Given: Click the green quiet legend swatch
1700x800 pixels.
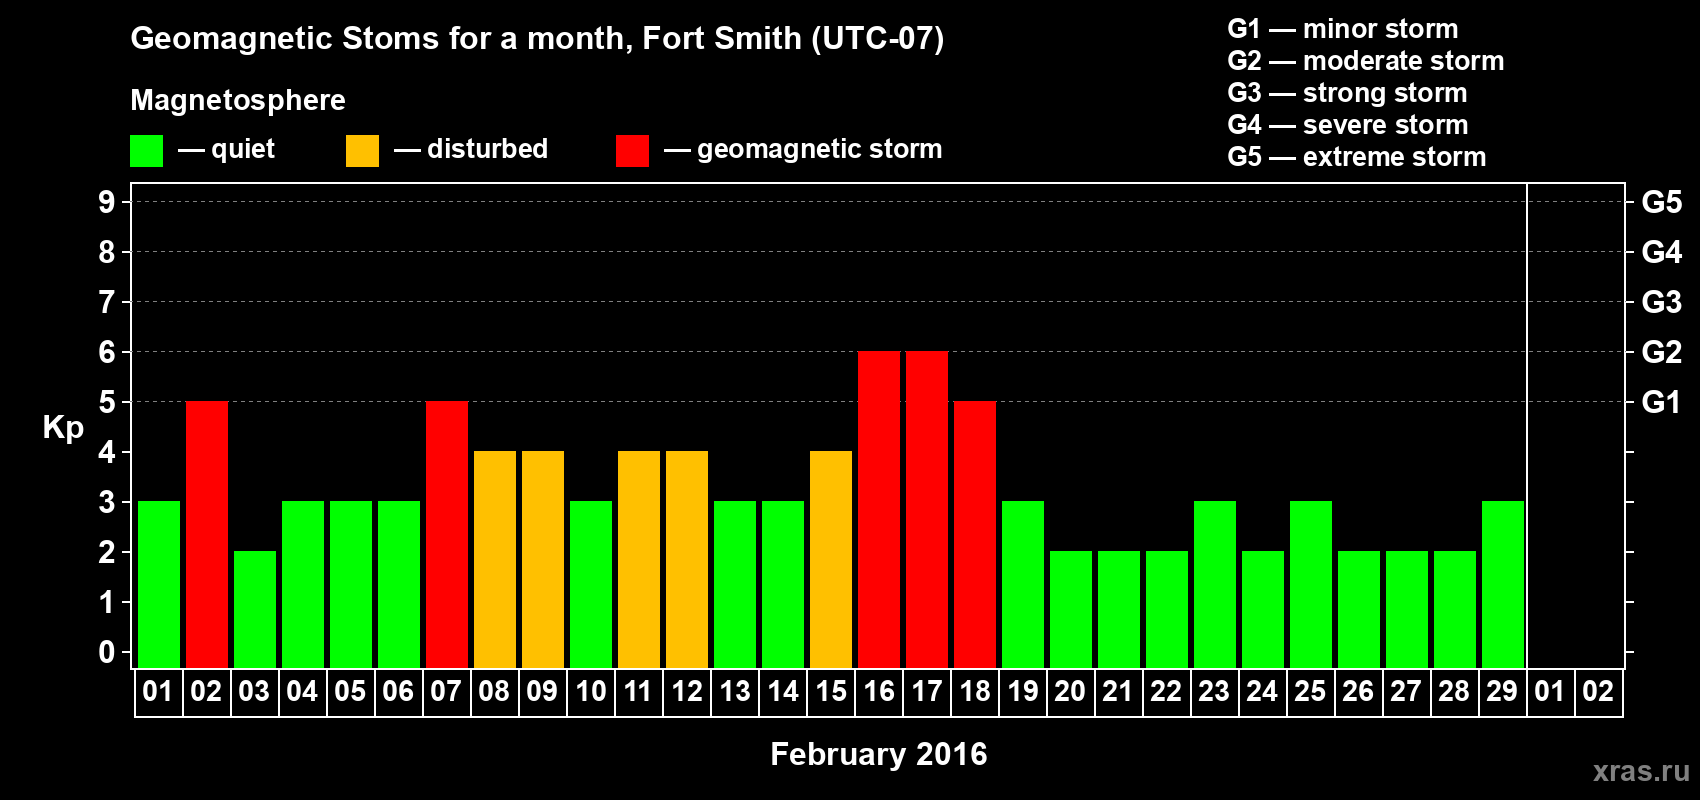Looking at the screenshot, I should 146,151.
